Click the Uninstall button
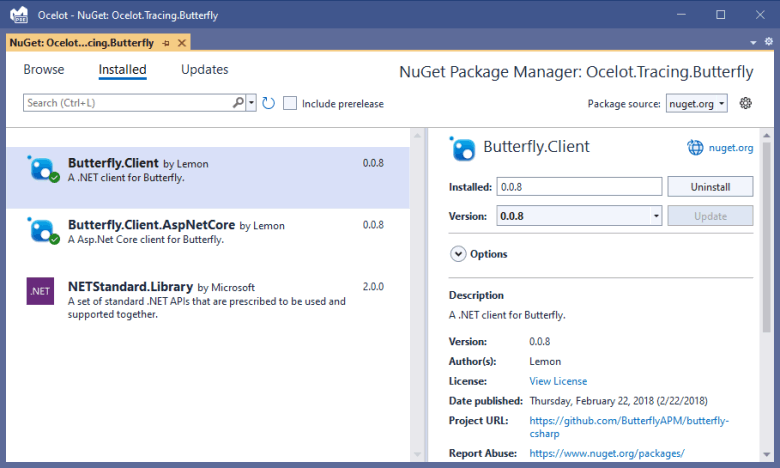 710,187
